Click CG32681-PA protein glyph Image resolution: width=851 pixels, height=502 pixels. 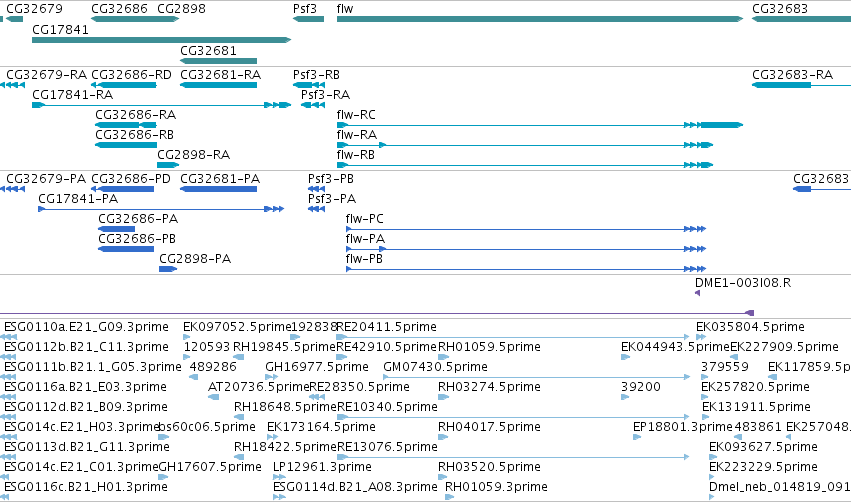coord(218,189)
